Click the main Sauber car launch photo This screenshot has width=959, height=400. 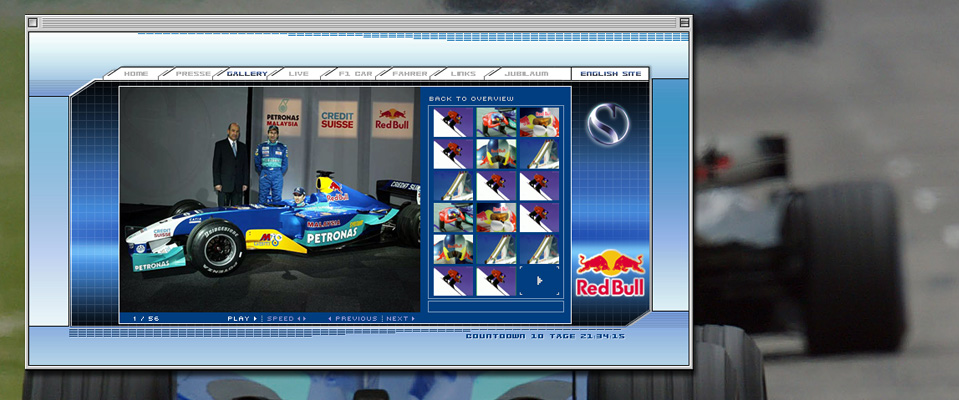click(270, 200)
